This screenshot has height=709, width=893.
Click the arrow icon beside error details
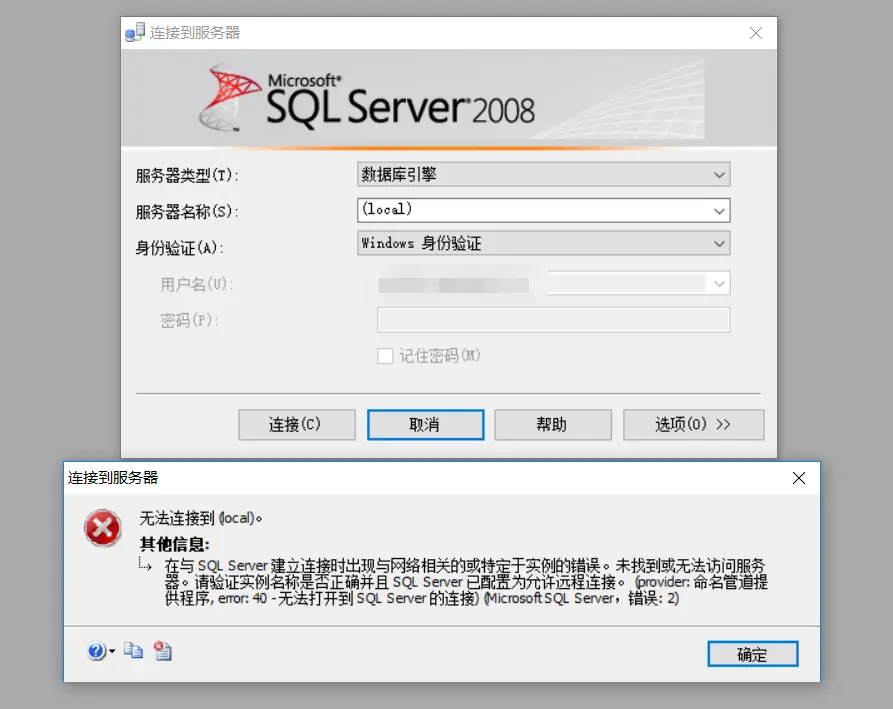pyautogui.click(x=145, y=564)
